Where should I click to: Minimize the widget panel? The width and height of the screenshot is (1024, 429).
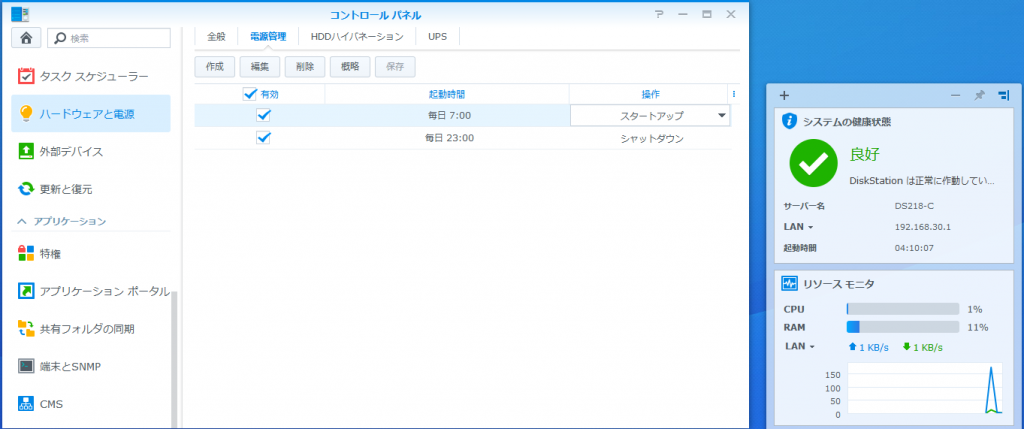pos(955,95)
